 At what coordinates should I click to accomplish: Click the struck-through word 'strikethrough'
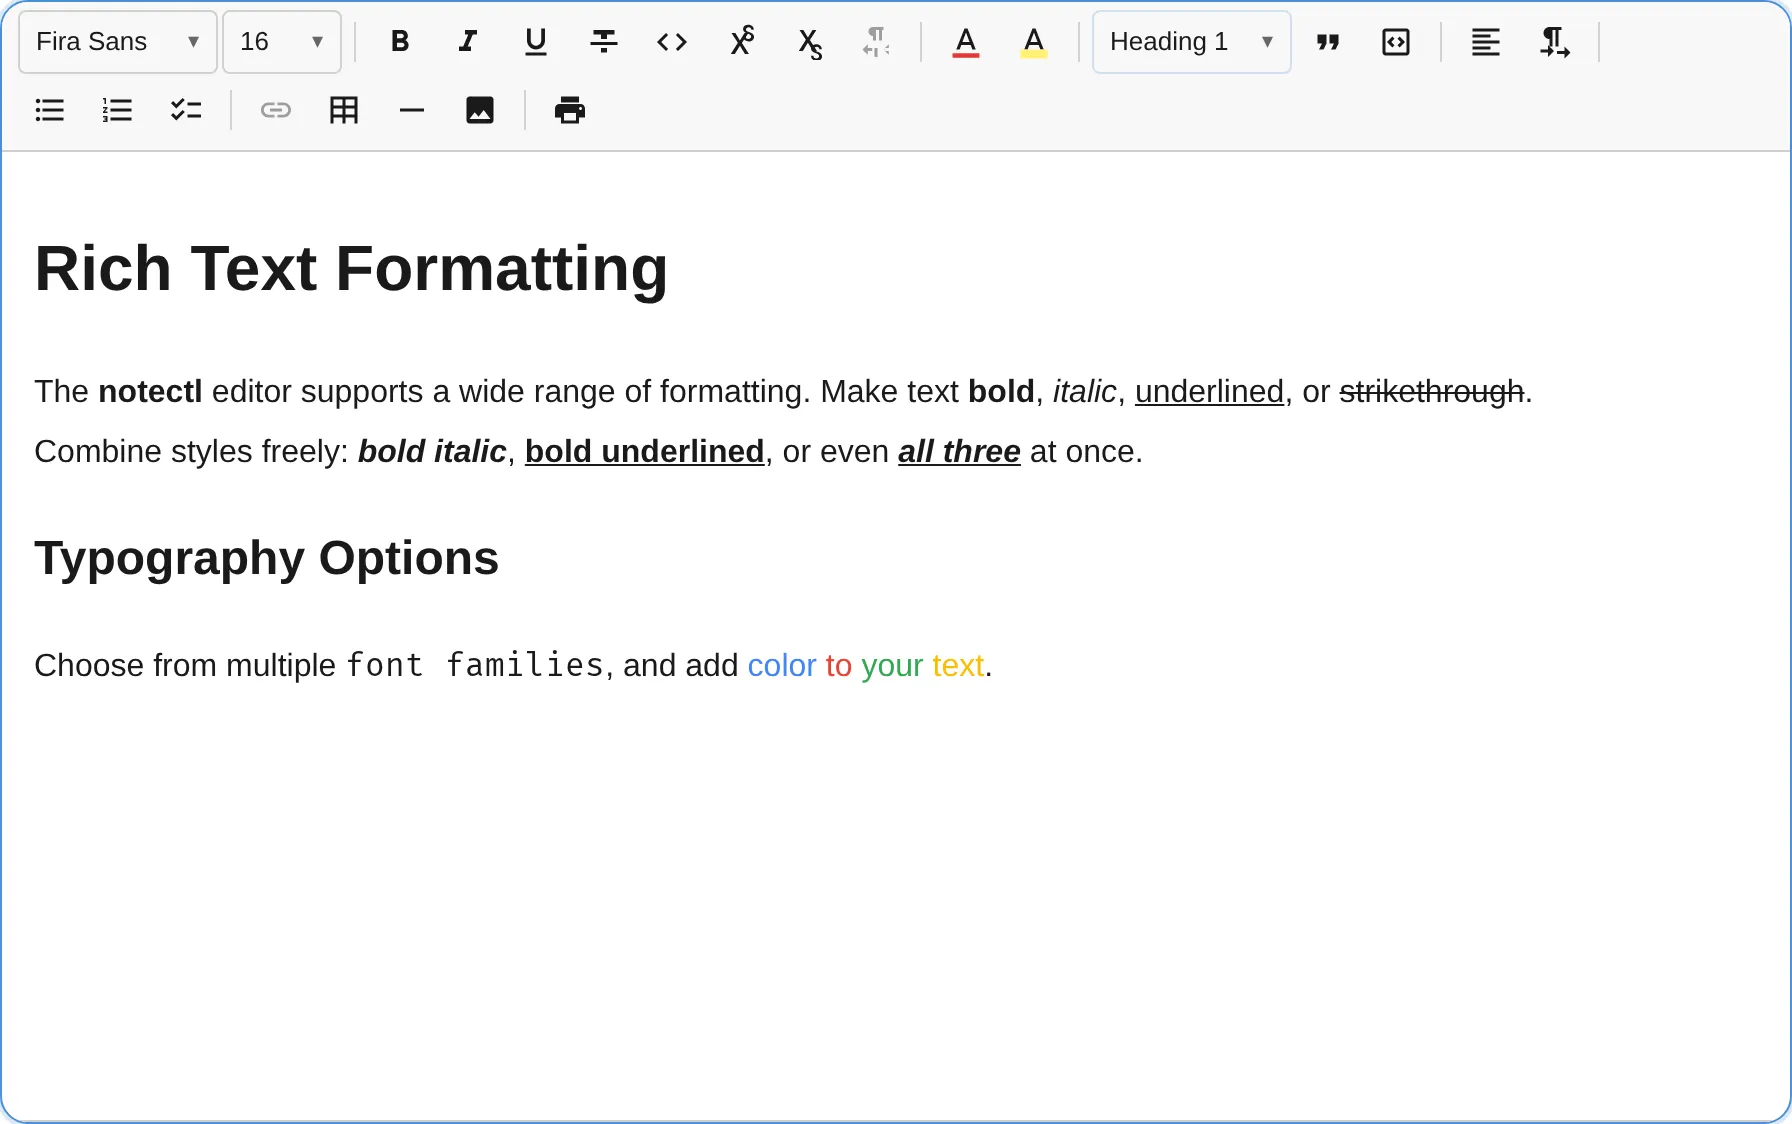[x=1432, y=391]
